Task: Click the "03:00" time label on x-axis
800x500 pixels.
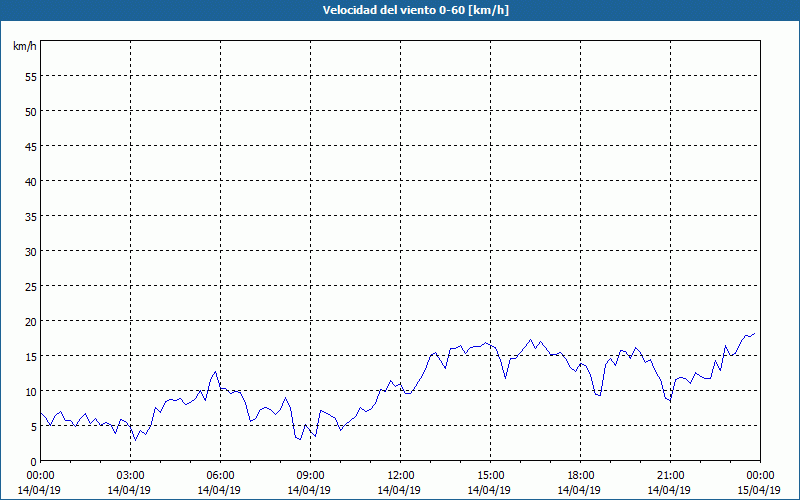Action: (x=131, y=476)
